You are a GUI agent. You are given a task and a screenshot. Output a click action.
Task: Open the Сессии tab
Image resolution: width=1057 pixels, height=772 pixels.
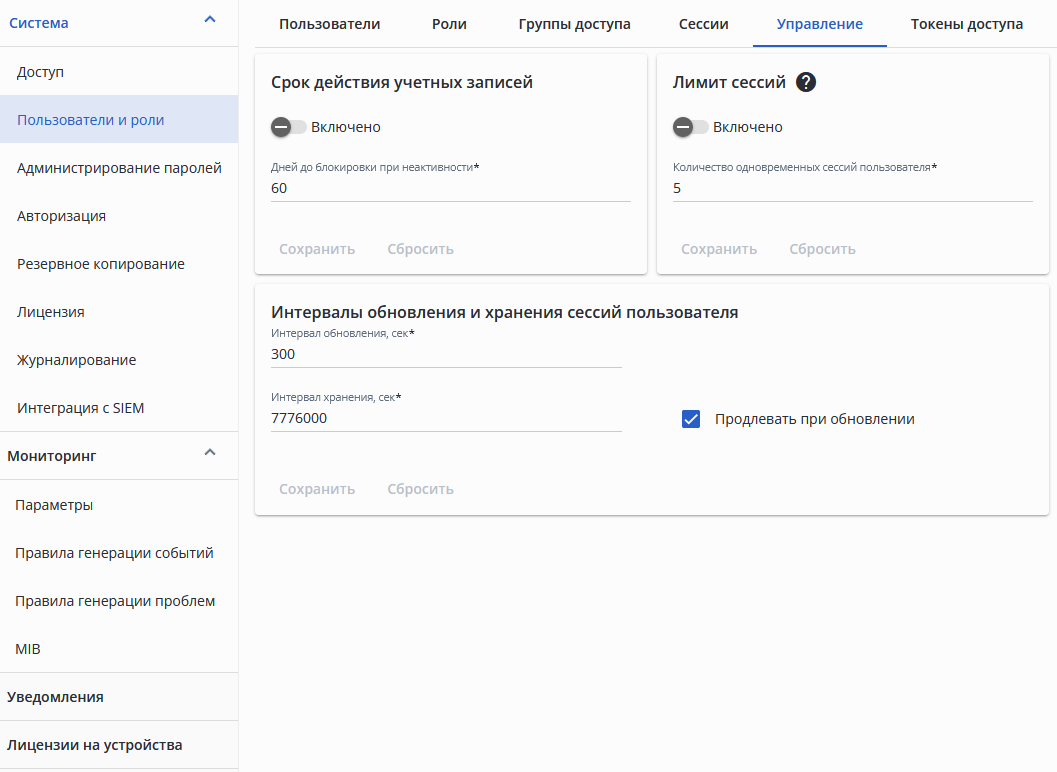tap(703, 24)
